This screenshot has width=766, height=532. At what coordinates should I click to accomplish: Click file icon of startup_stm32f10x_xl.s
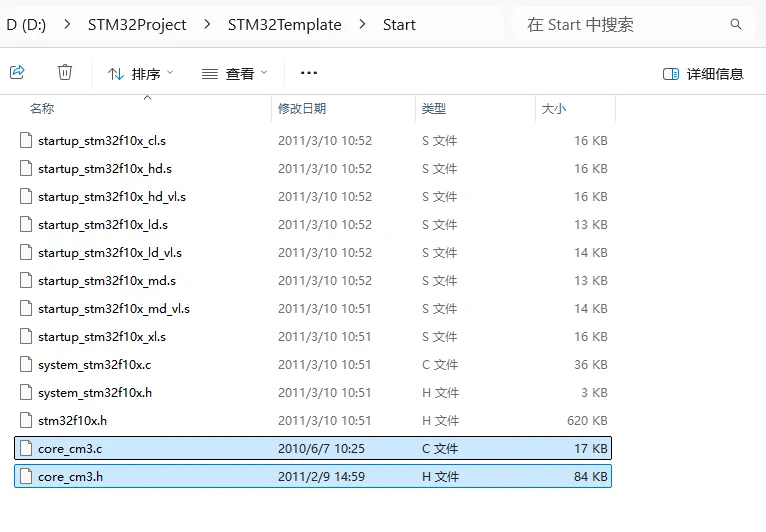point(26,336)
